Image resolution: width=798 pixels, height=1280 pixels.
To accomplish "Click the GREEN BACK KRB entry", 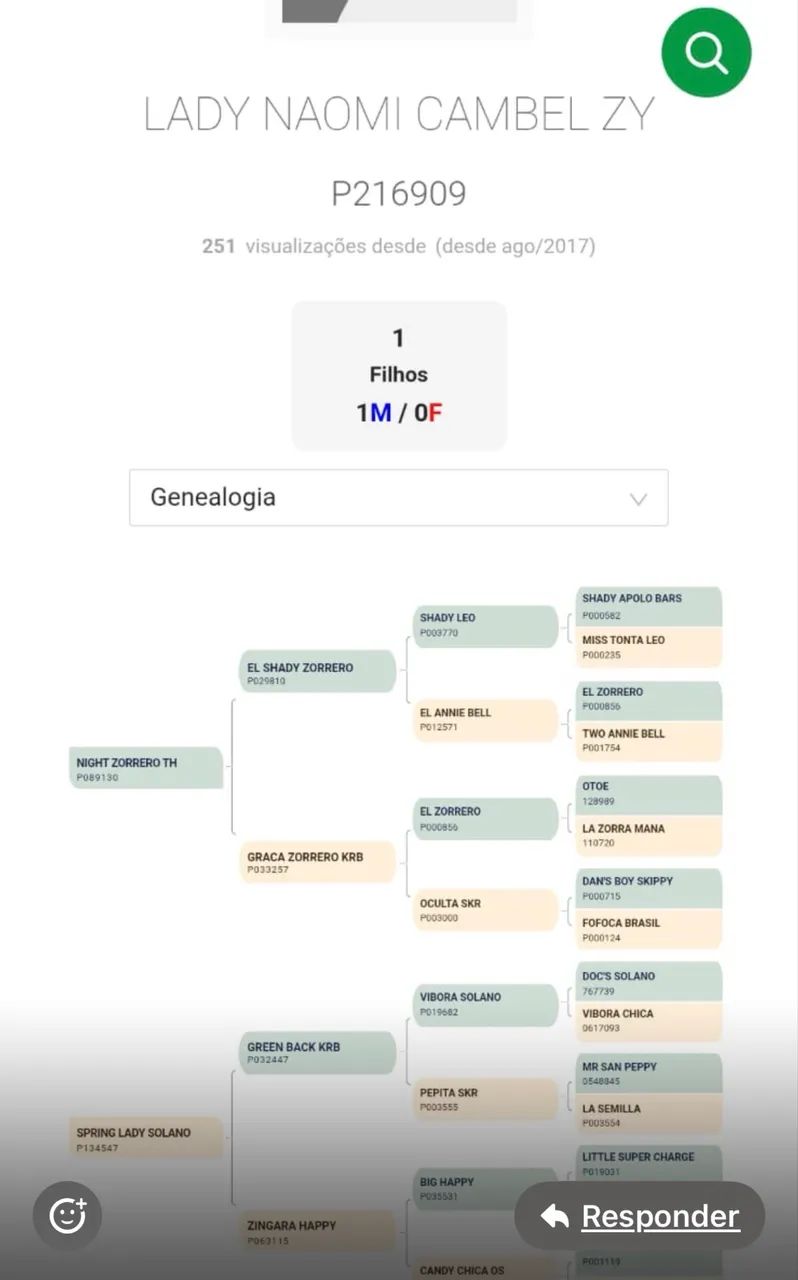I will (317, 1053).
